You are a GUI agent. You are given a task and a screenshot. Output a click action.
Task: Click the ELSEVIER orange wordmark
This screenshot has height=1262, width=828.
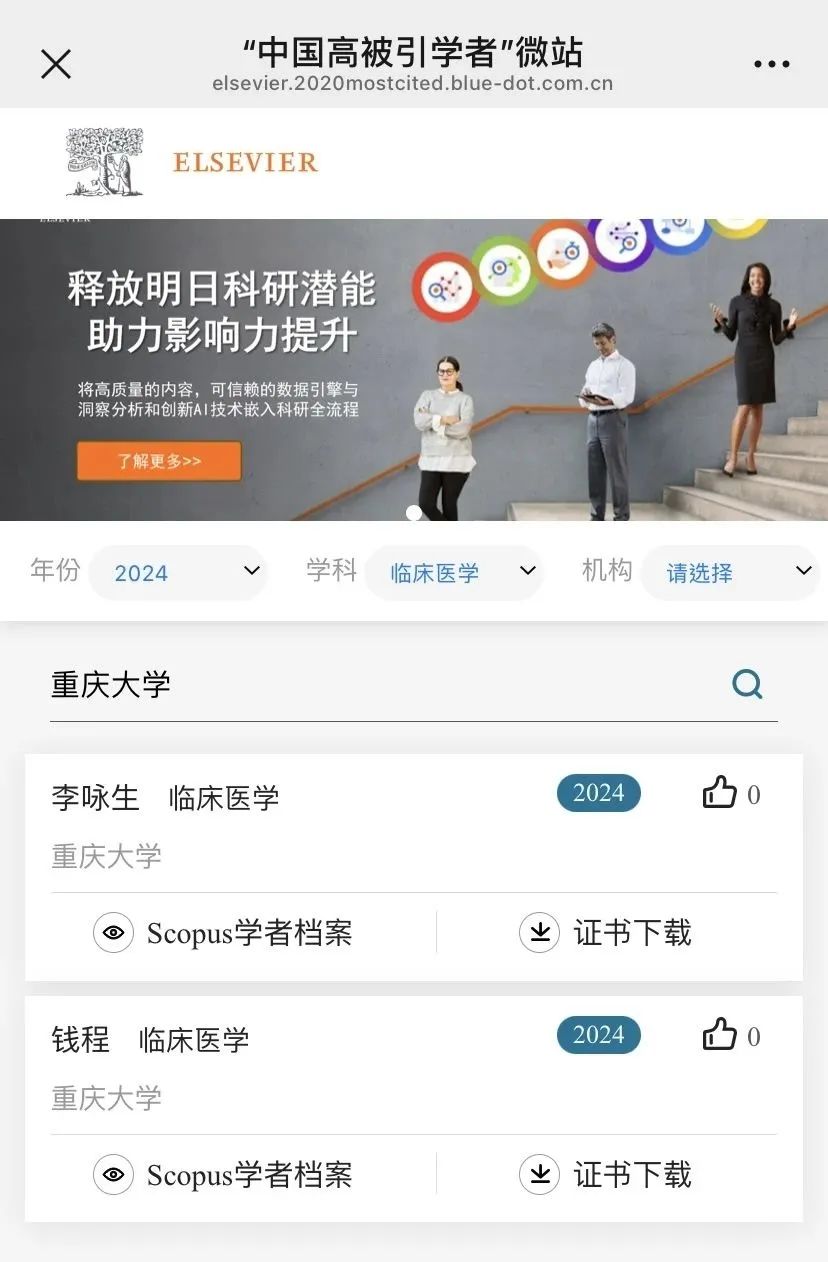tap(245, 162)
